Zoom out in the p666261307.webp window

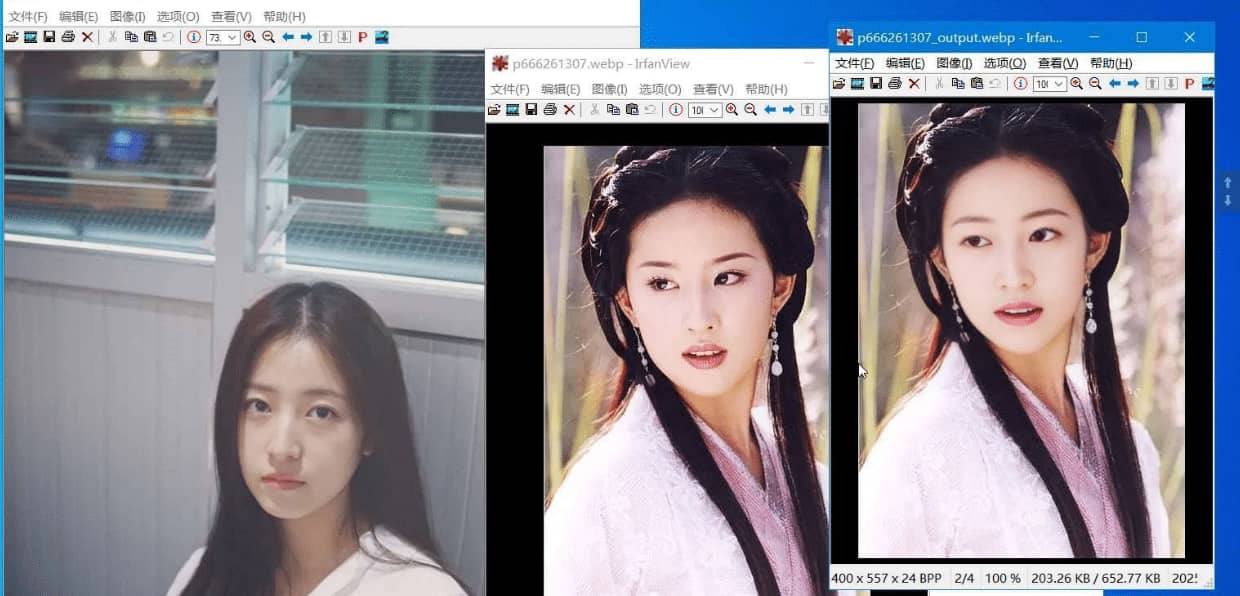pyautogui.click(x=750, y=110)
